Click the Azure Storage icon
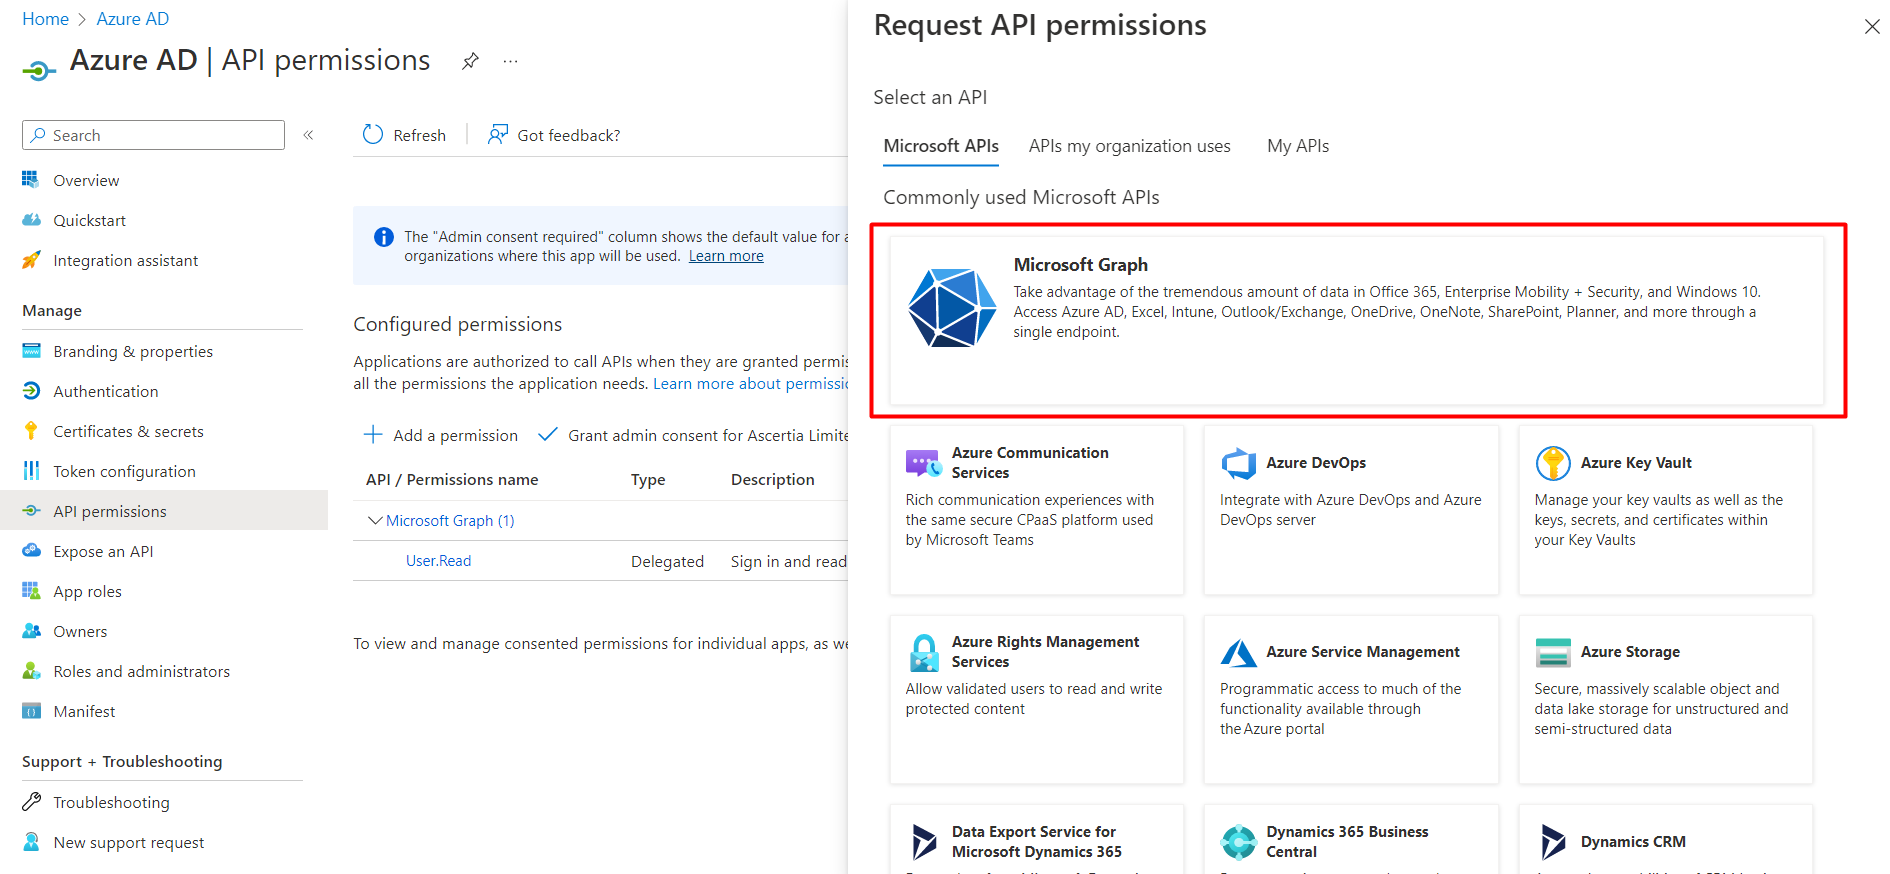Image resolution: width=1890 pixels, height=874 pixels. click(1553, 652)
